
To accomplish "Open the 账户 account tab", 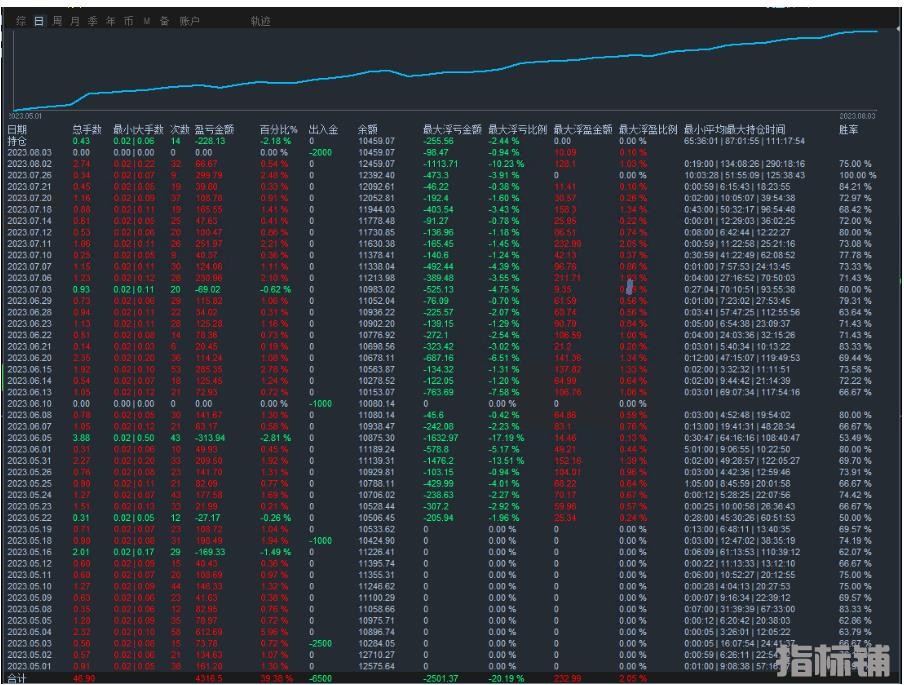I will point(190,21).
